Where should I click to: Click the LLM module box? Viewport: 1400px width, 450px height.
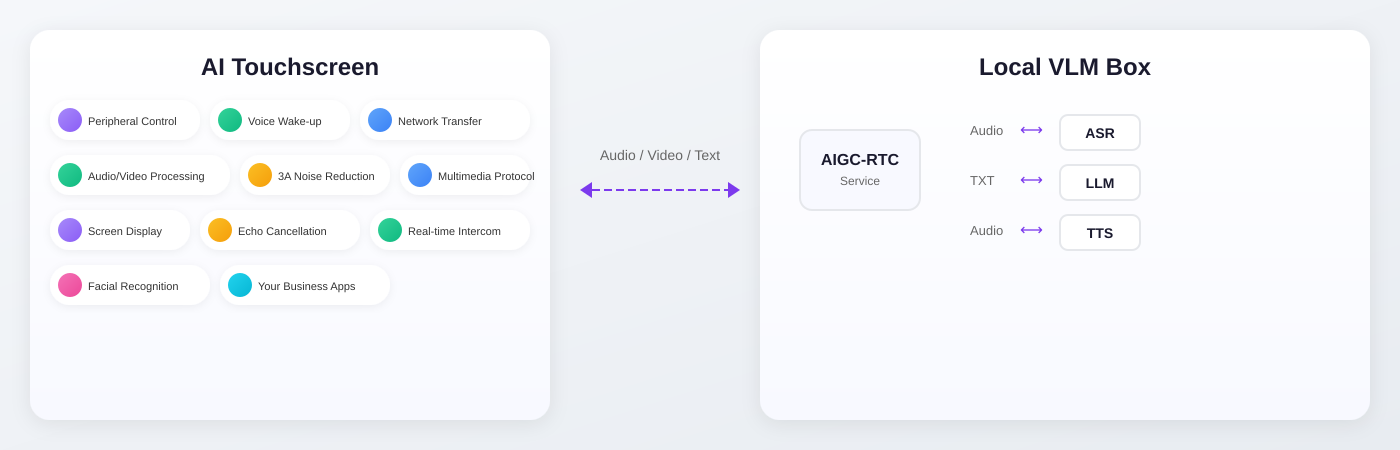pos(1100,182)
